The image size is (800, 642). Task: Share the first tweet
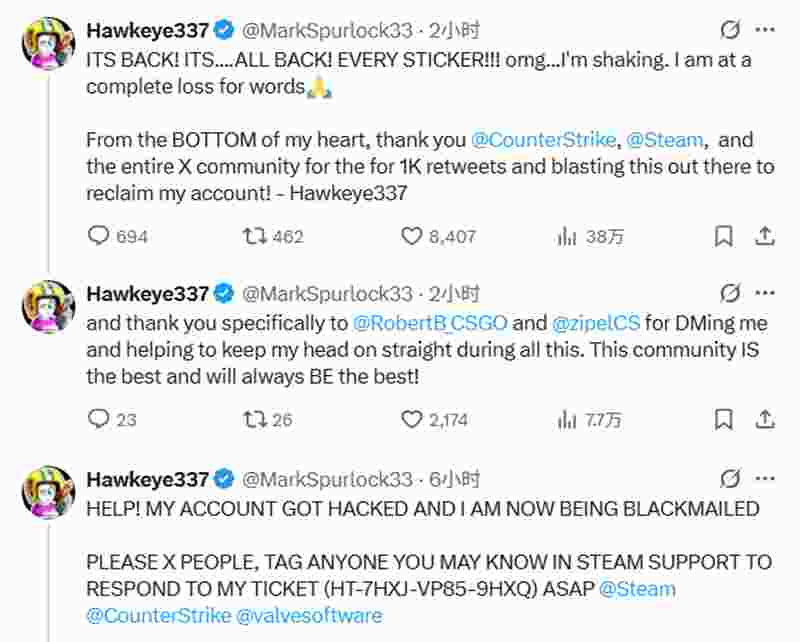[x=764, y=236]
